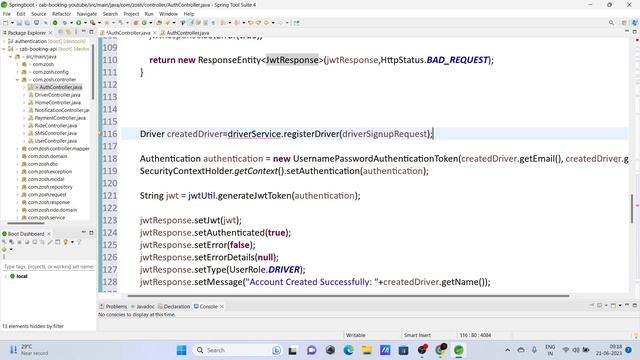Open dropdown beside Boot Dashboard lightbulb

click(x=72, y=242)
